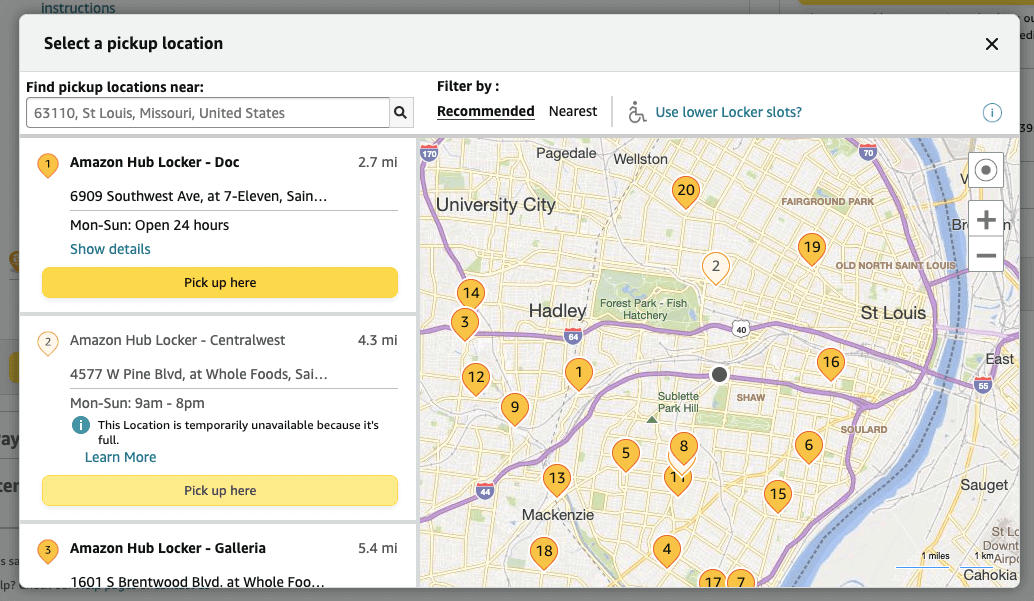The image size is (1034, 601).
Task: Open marker 2 details on the map
Action: click(715, 267)
